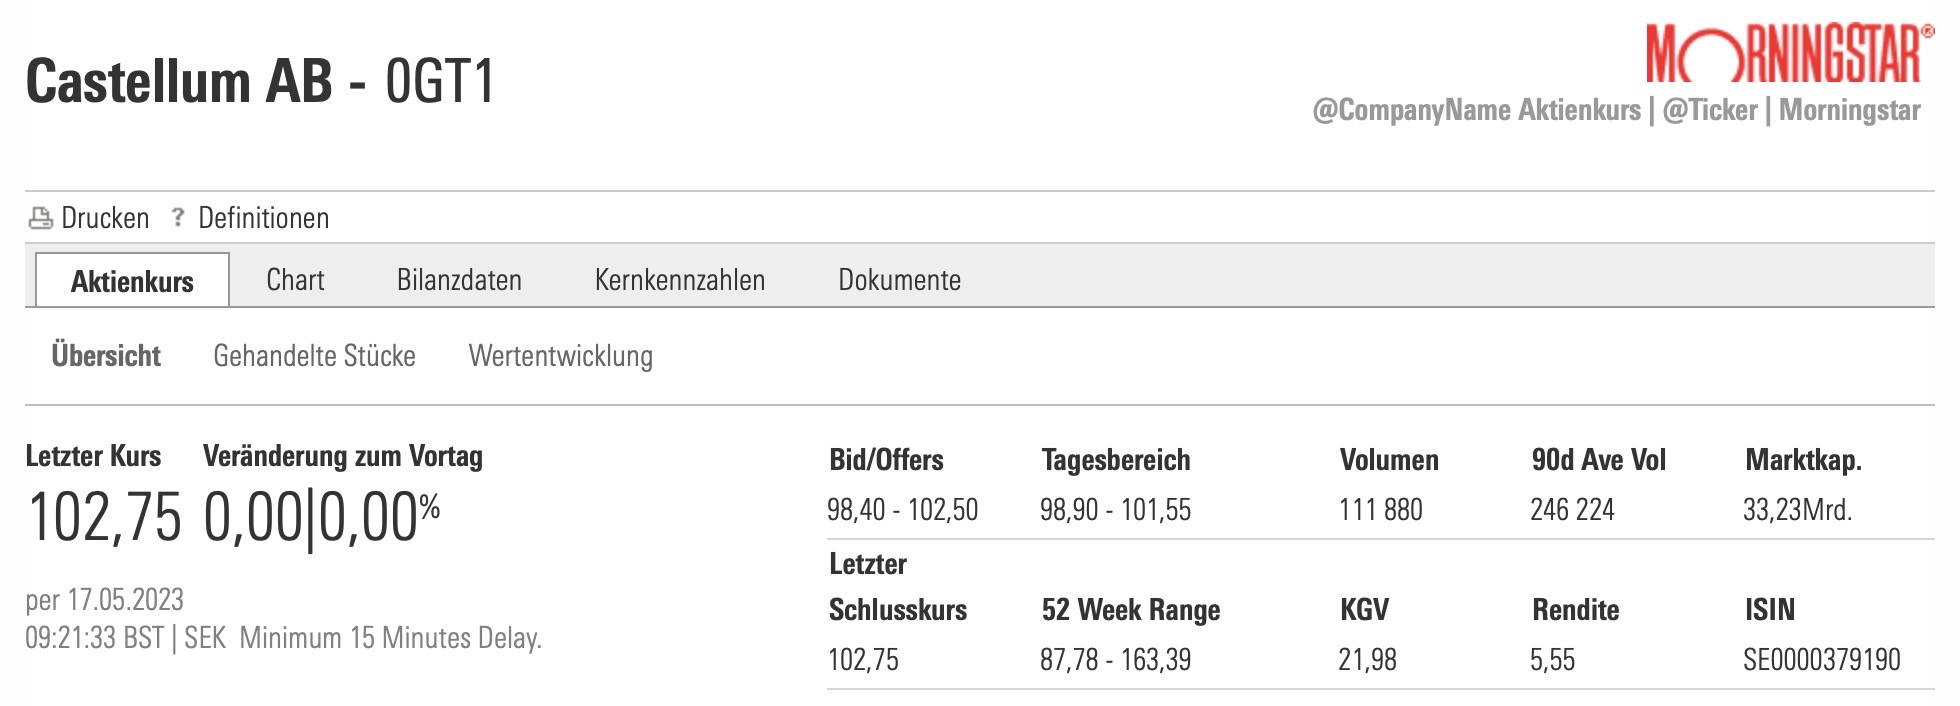The width and height of the screenshot is (1960, 706).
Task: Open the Bilanzdaten tab
Action: pos(459,280)
